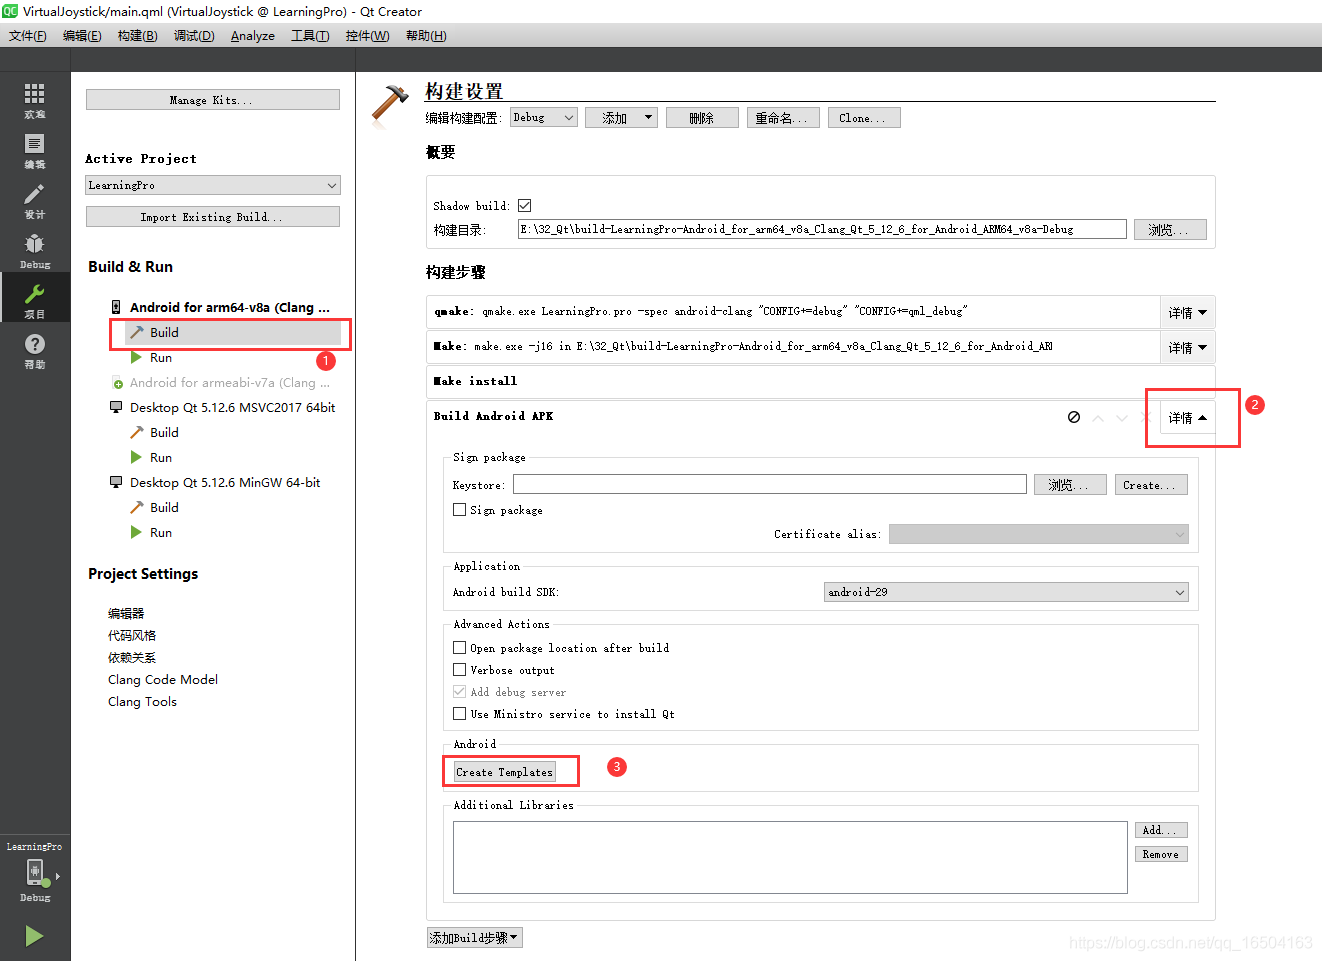Switch to Debug mode bug icon
1322x961 pixels.
tap(34, 243)
